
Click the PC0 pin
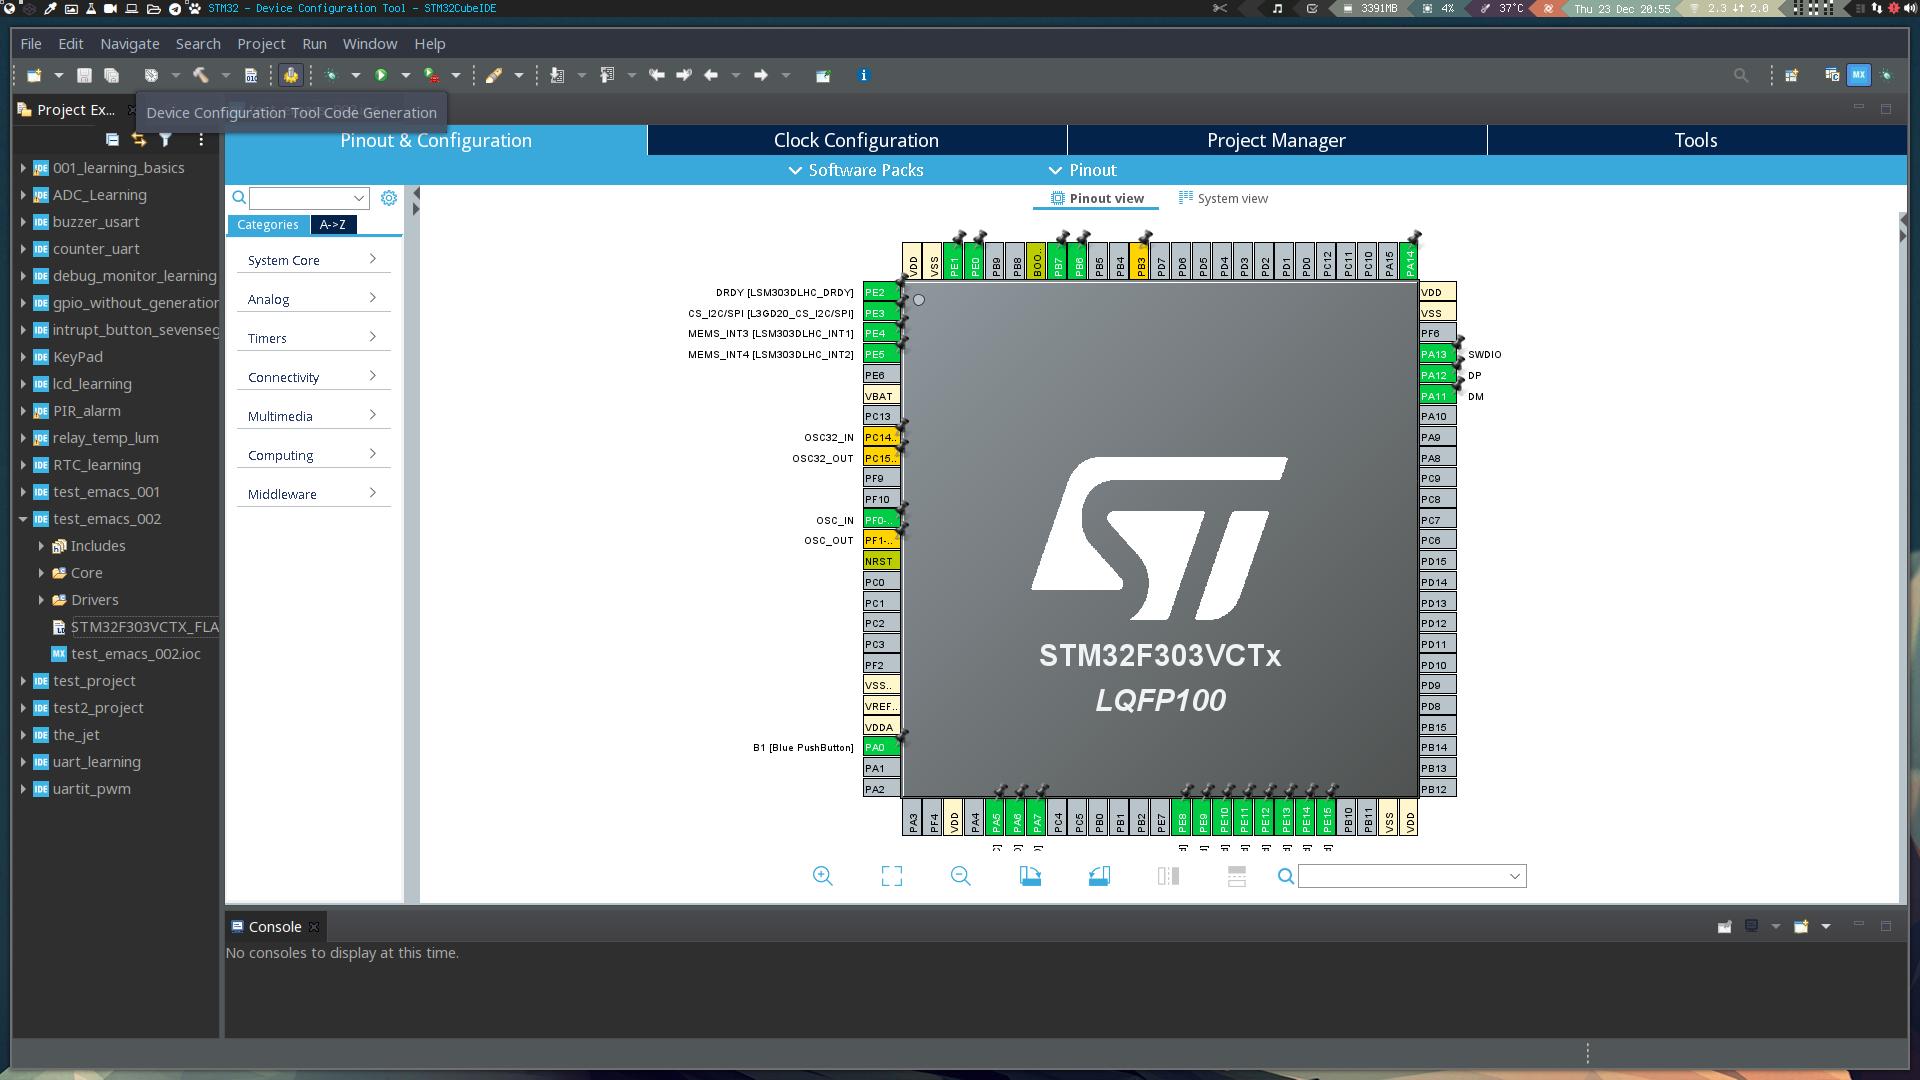(881, 582)
